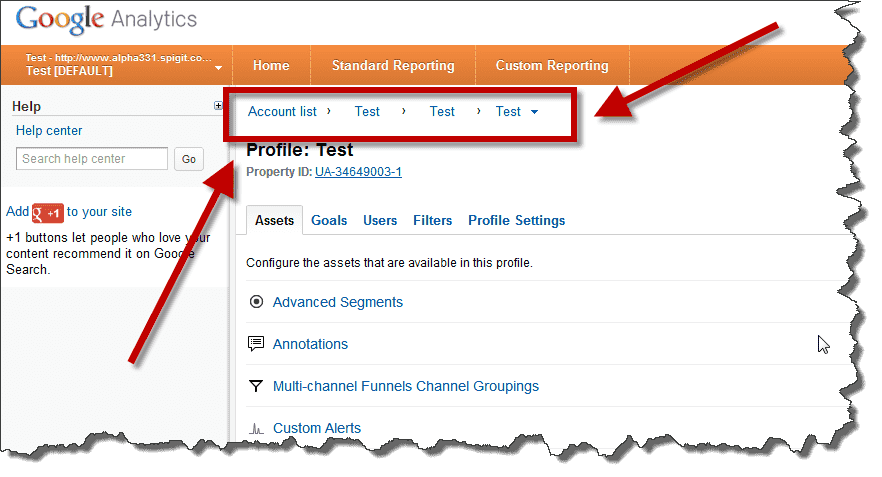Click the Custom Alerts chart icon
The image size is (882, 477).
click(256, 429)
